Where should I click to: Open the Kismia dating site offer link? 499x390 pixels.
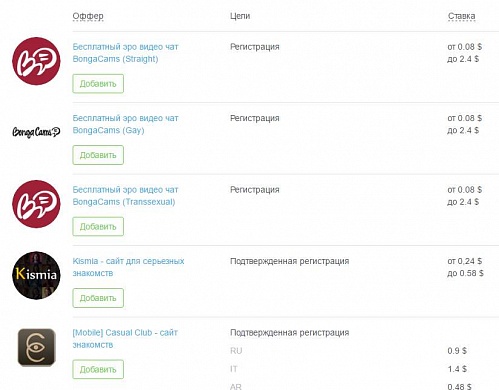pos(128,267)
